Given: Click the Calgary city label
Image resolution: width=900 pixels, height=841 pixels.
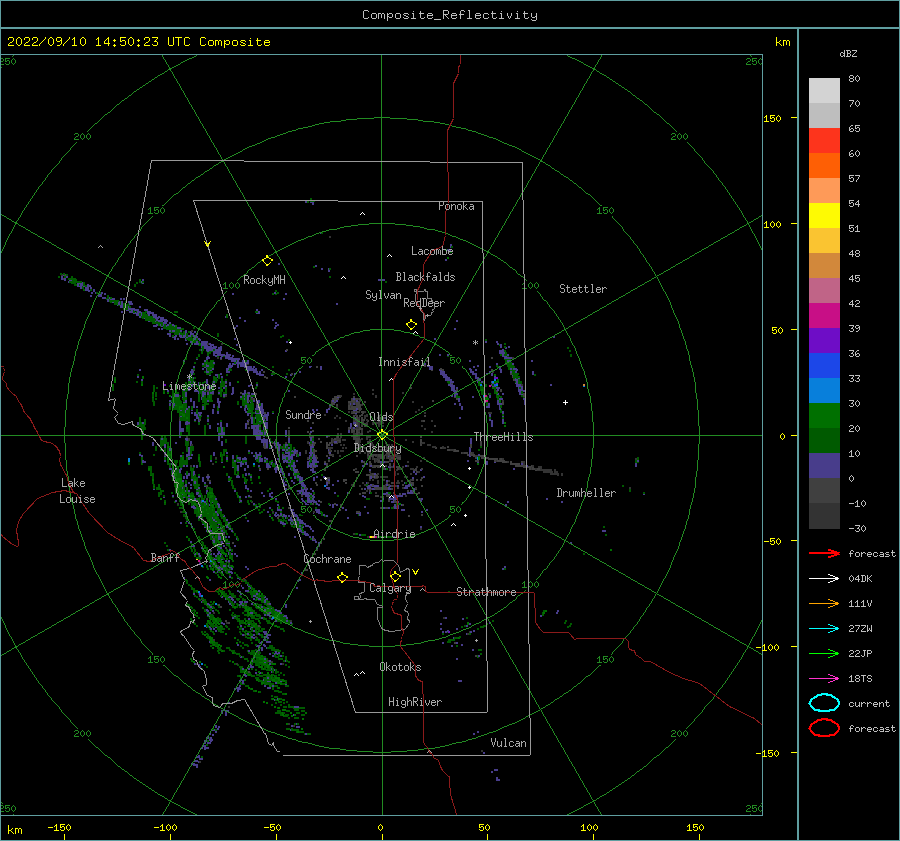Looking at the screenshot, I should click(390, 588).
